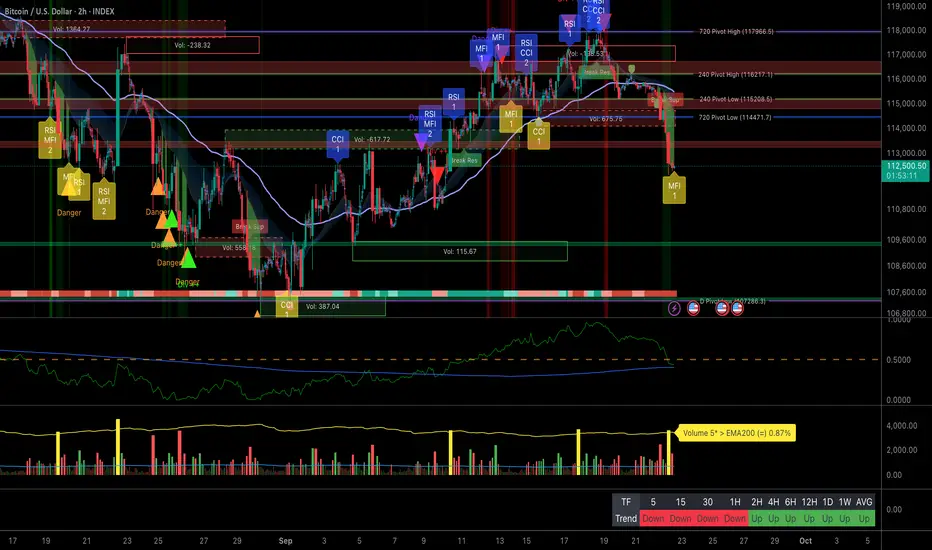
Task: Click 11 on the time axis
Action: 461,541
